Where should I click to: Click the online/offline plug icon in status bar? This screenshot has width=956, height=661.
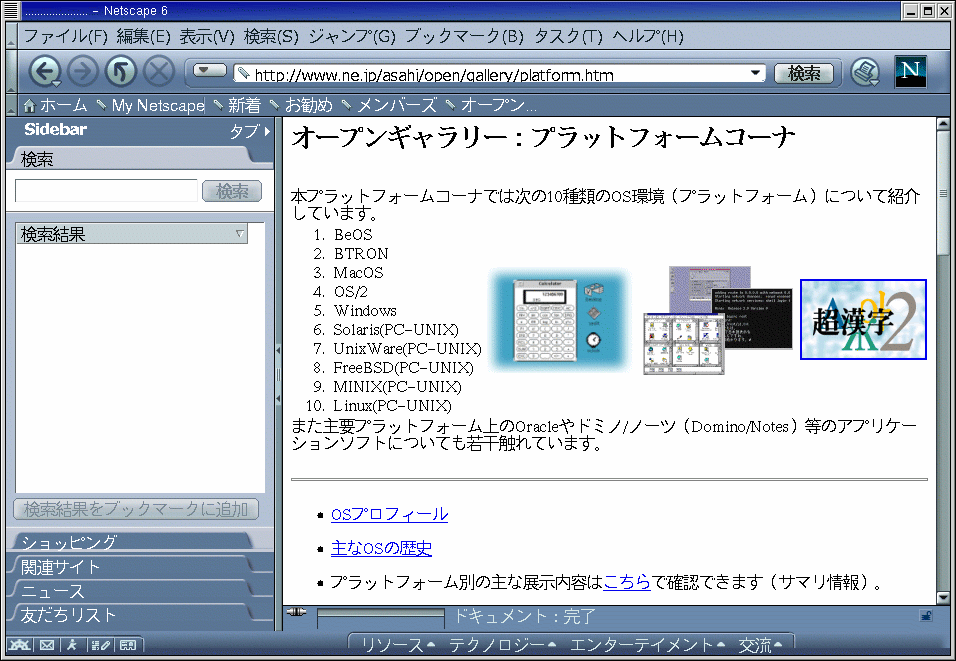pos(297,612)
